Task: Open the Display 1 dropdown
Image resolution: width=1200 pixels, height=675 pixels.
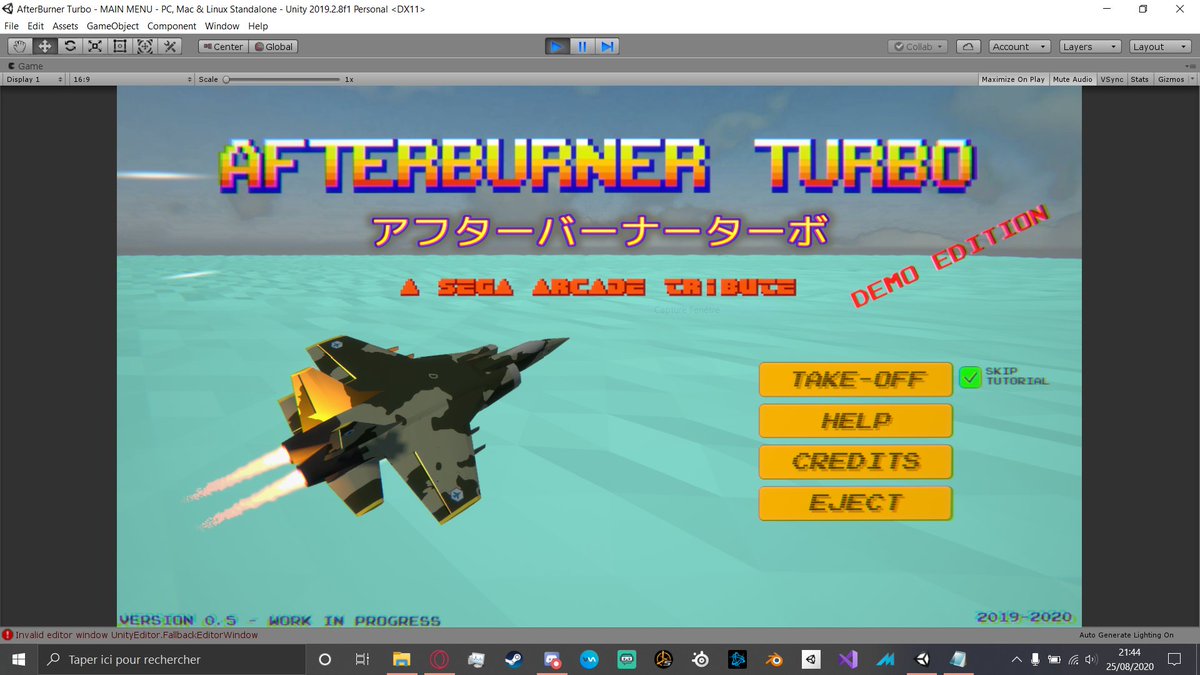Action: coord(34,79)
